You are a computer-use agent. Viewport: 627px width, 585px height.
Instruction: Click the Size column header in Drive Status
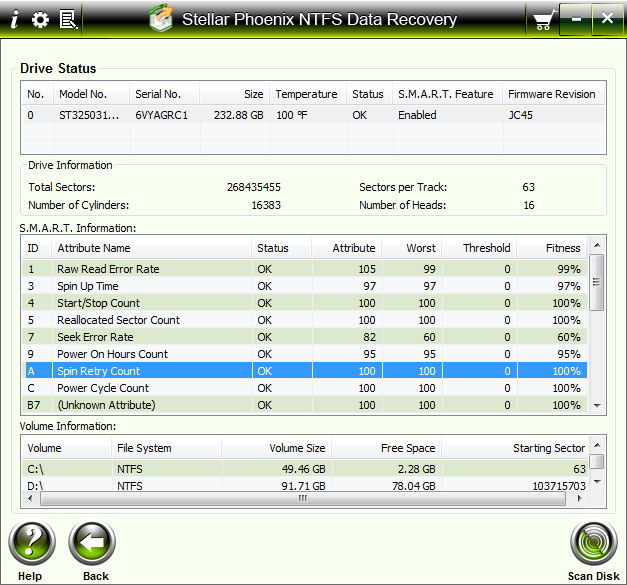(235, 94)
